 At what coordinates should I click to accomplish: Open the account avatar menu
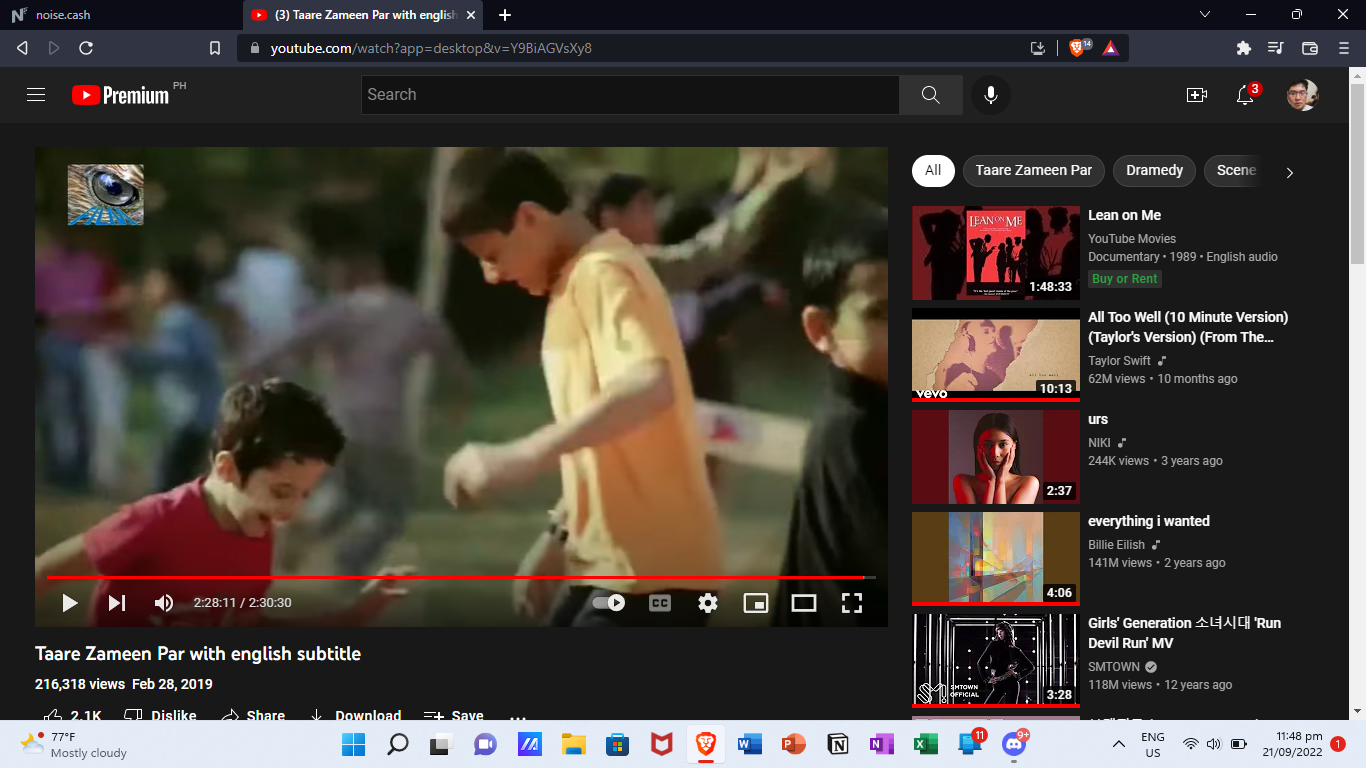[1302, 95]
